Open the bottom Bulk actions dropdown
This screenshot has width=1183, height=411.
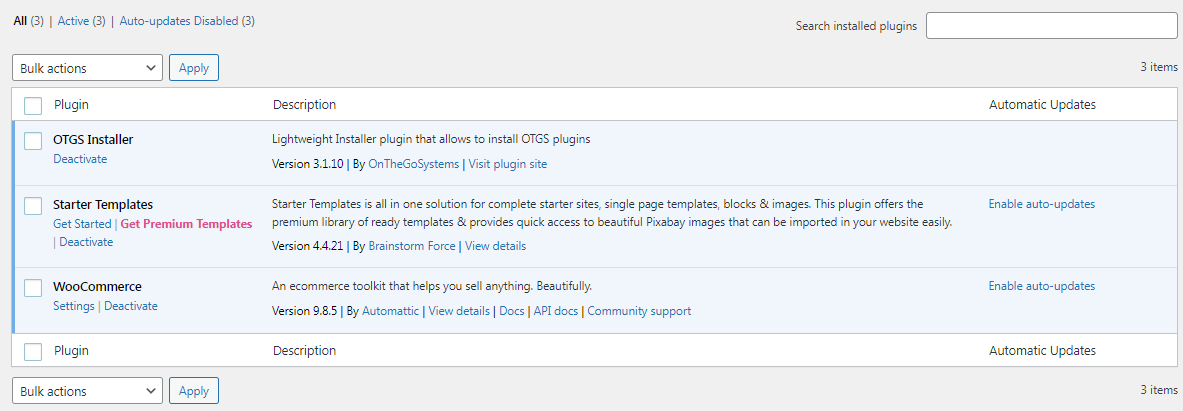(88, 391)
